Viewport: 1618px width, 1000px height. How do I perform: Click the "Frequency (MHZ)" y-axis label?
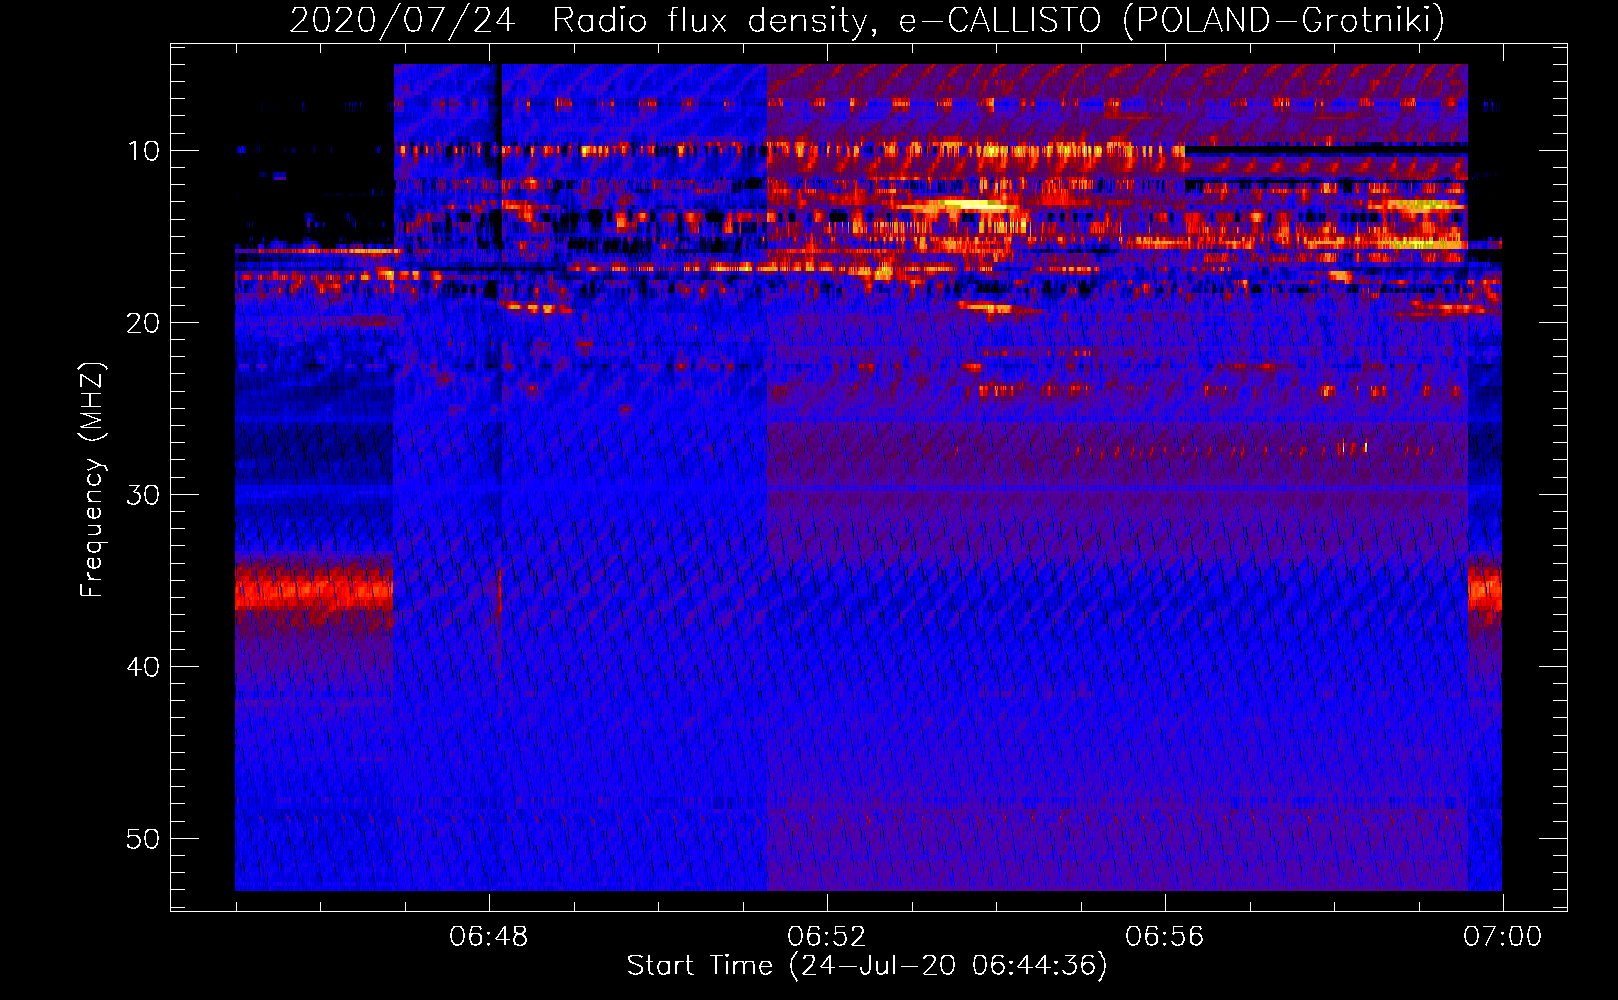point(92,479)
